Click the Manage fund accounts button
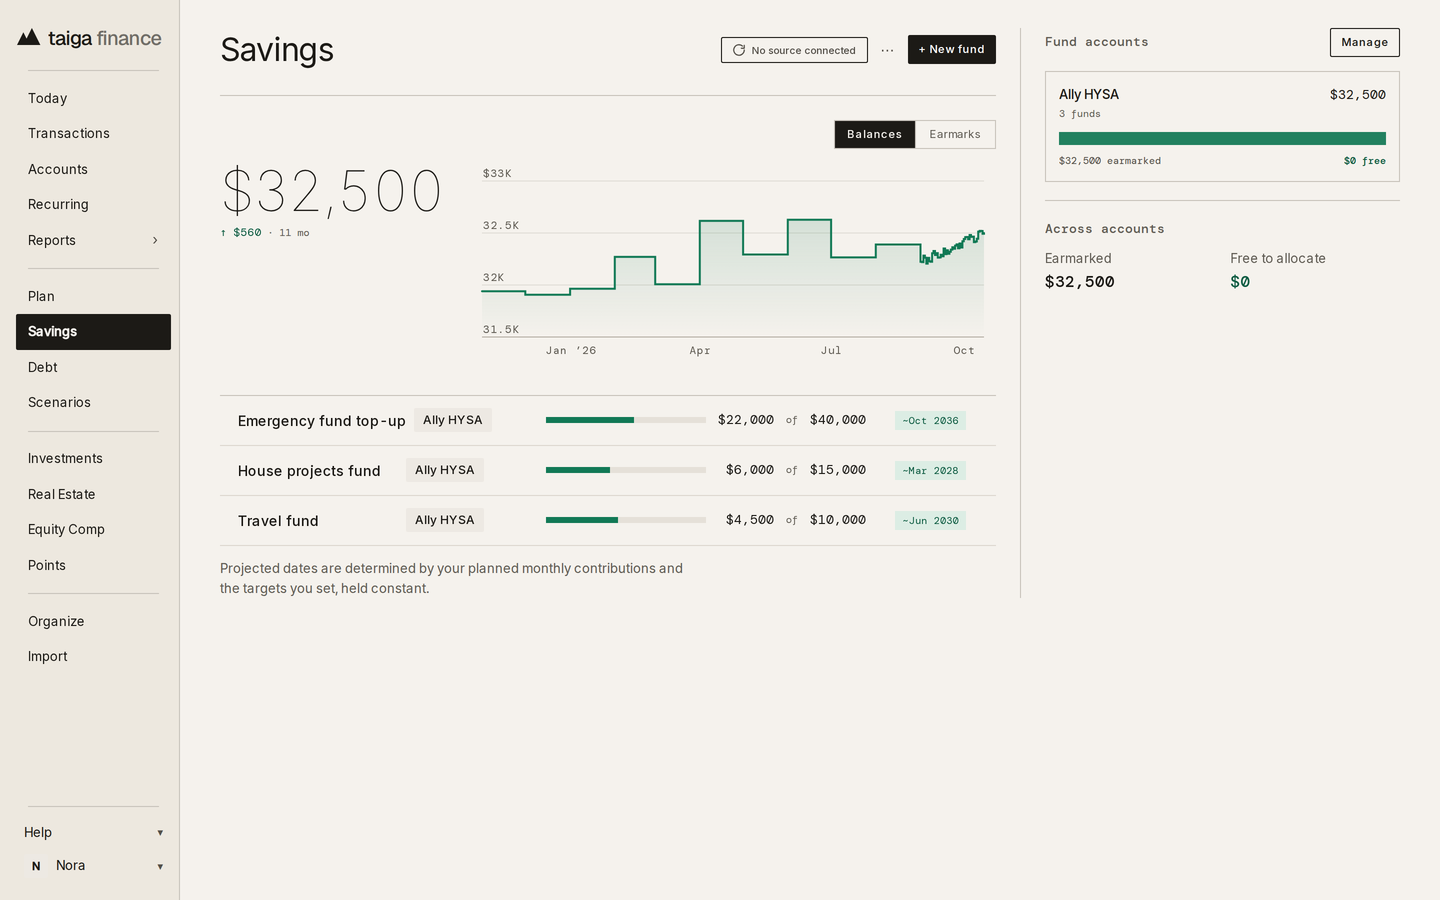Screen dimensions: 1440x900 [1364, 42]
